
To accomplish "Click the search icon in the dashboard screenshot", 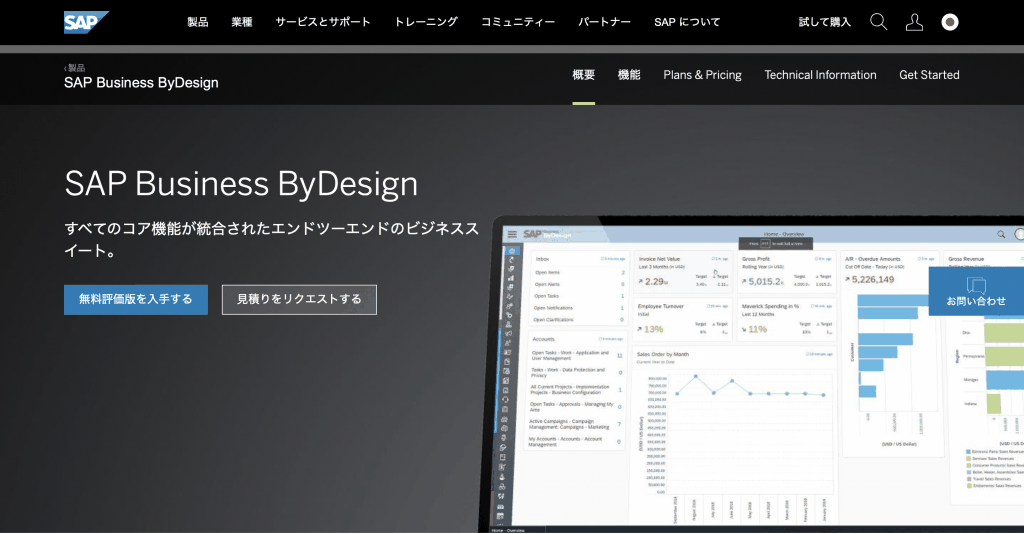I will coord(1000,234).
